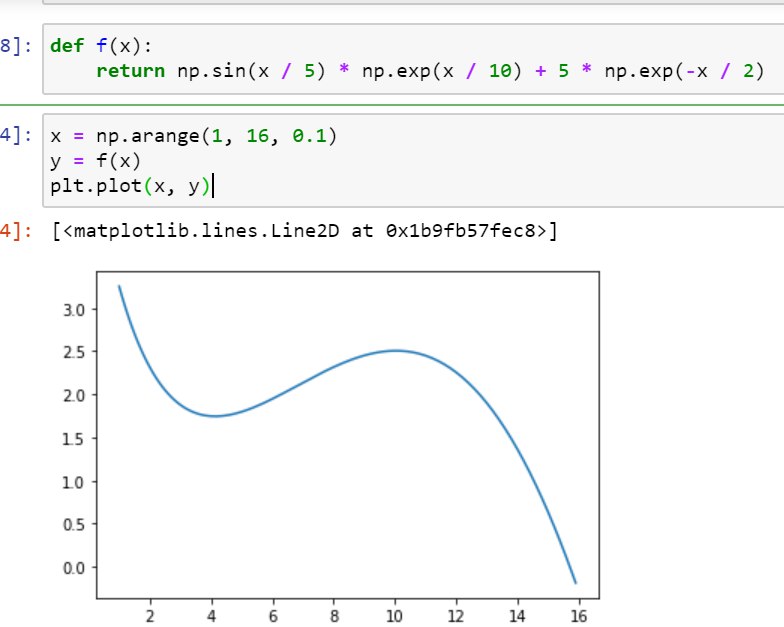The image size is (784, 627).
Task: Click the return np.sin line of code
Action: (x=430, y=71)
